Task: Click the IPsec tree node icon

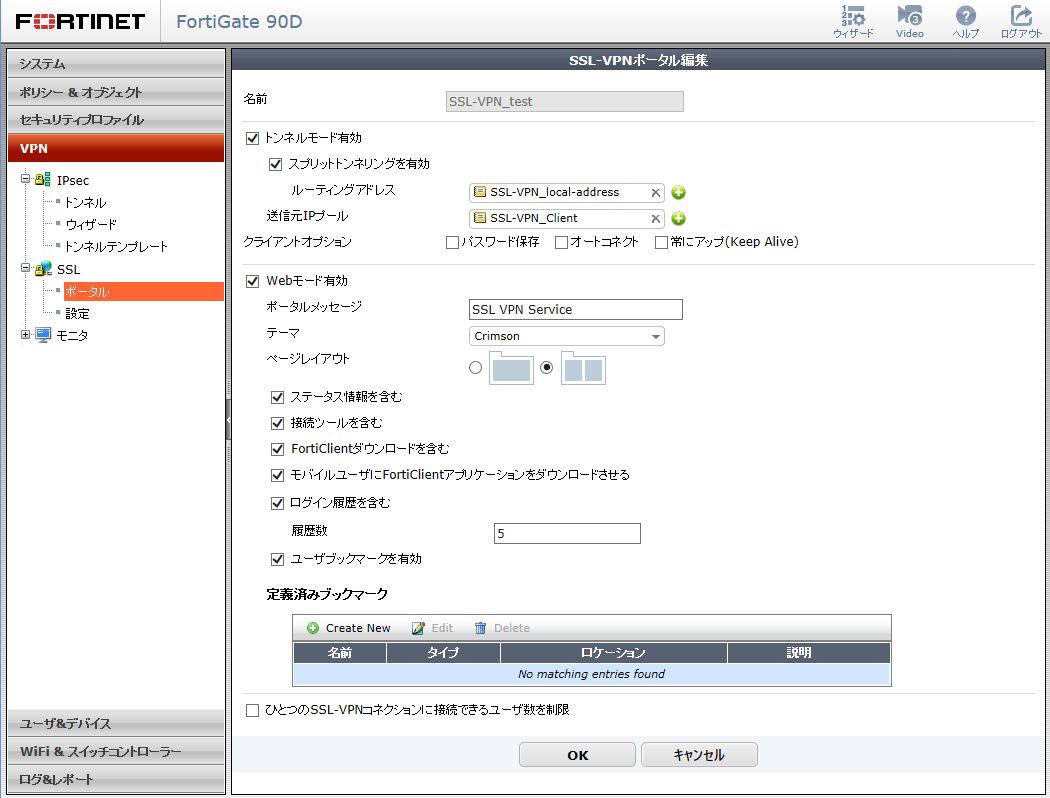Action: click(x=43, y=179)
